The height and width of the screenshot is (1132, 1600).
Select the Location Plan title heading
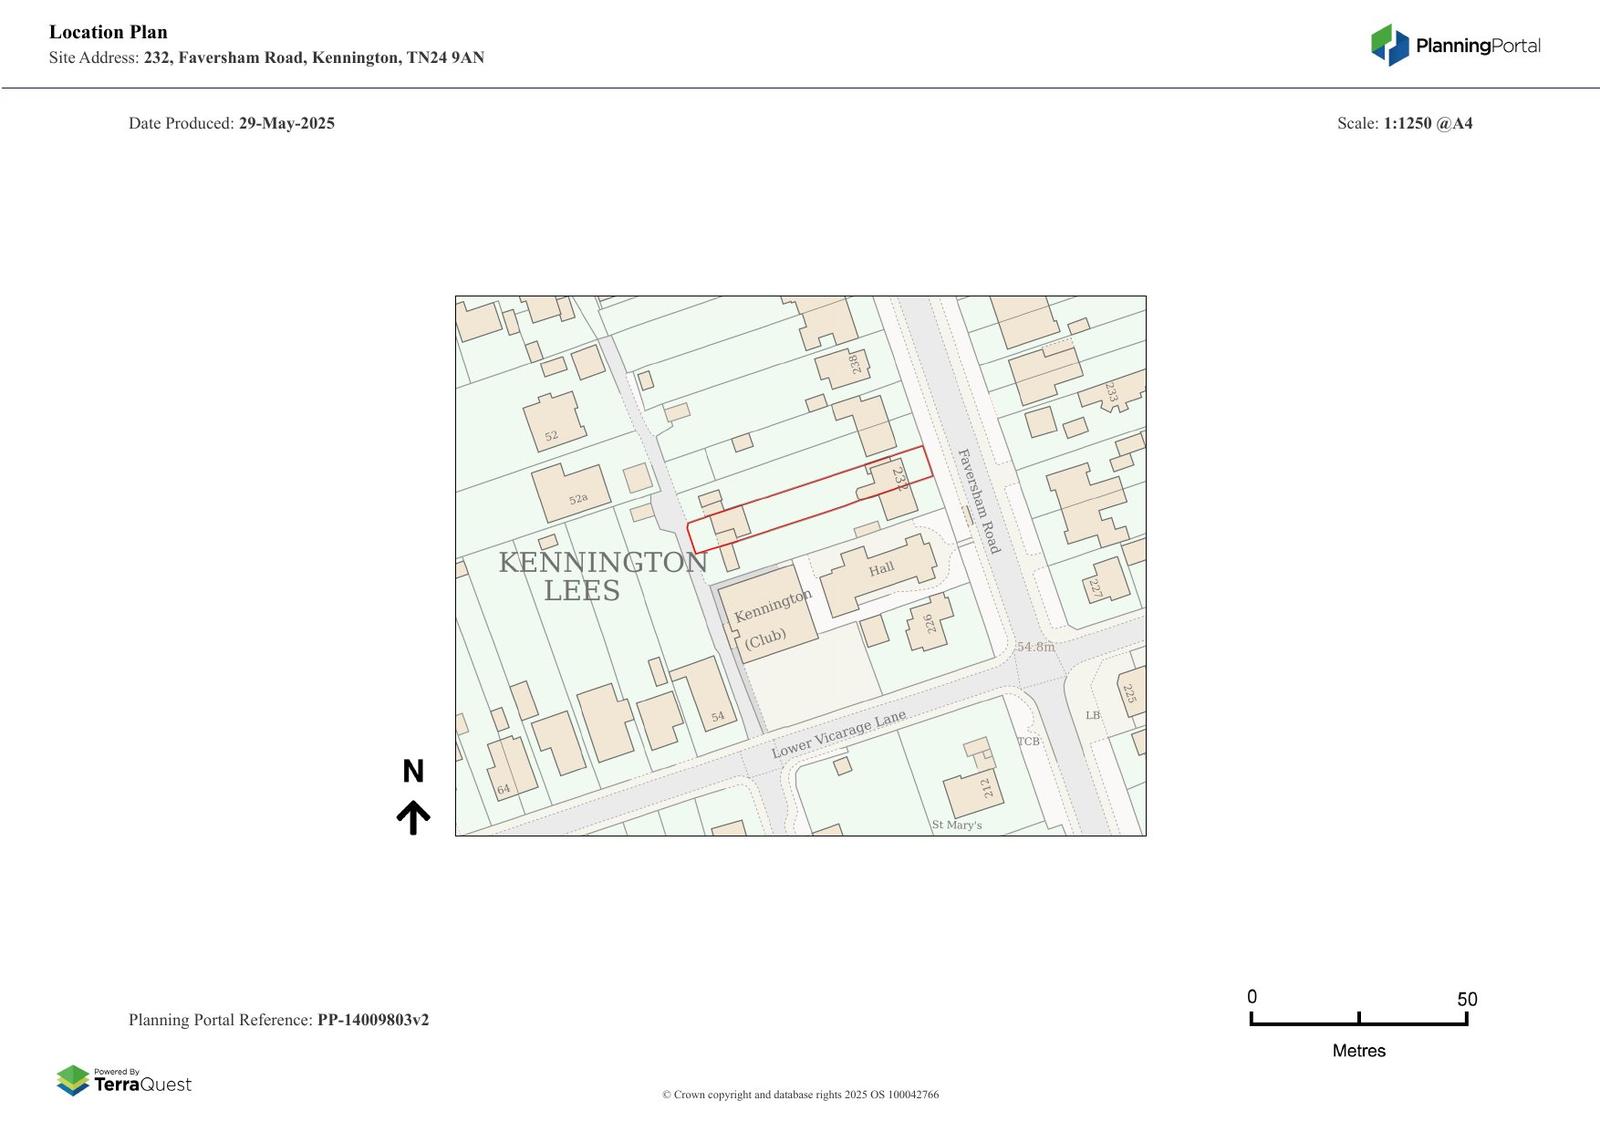coord(108,32)
